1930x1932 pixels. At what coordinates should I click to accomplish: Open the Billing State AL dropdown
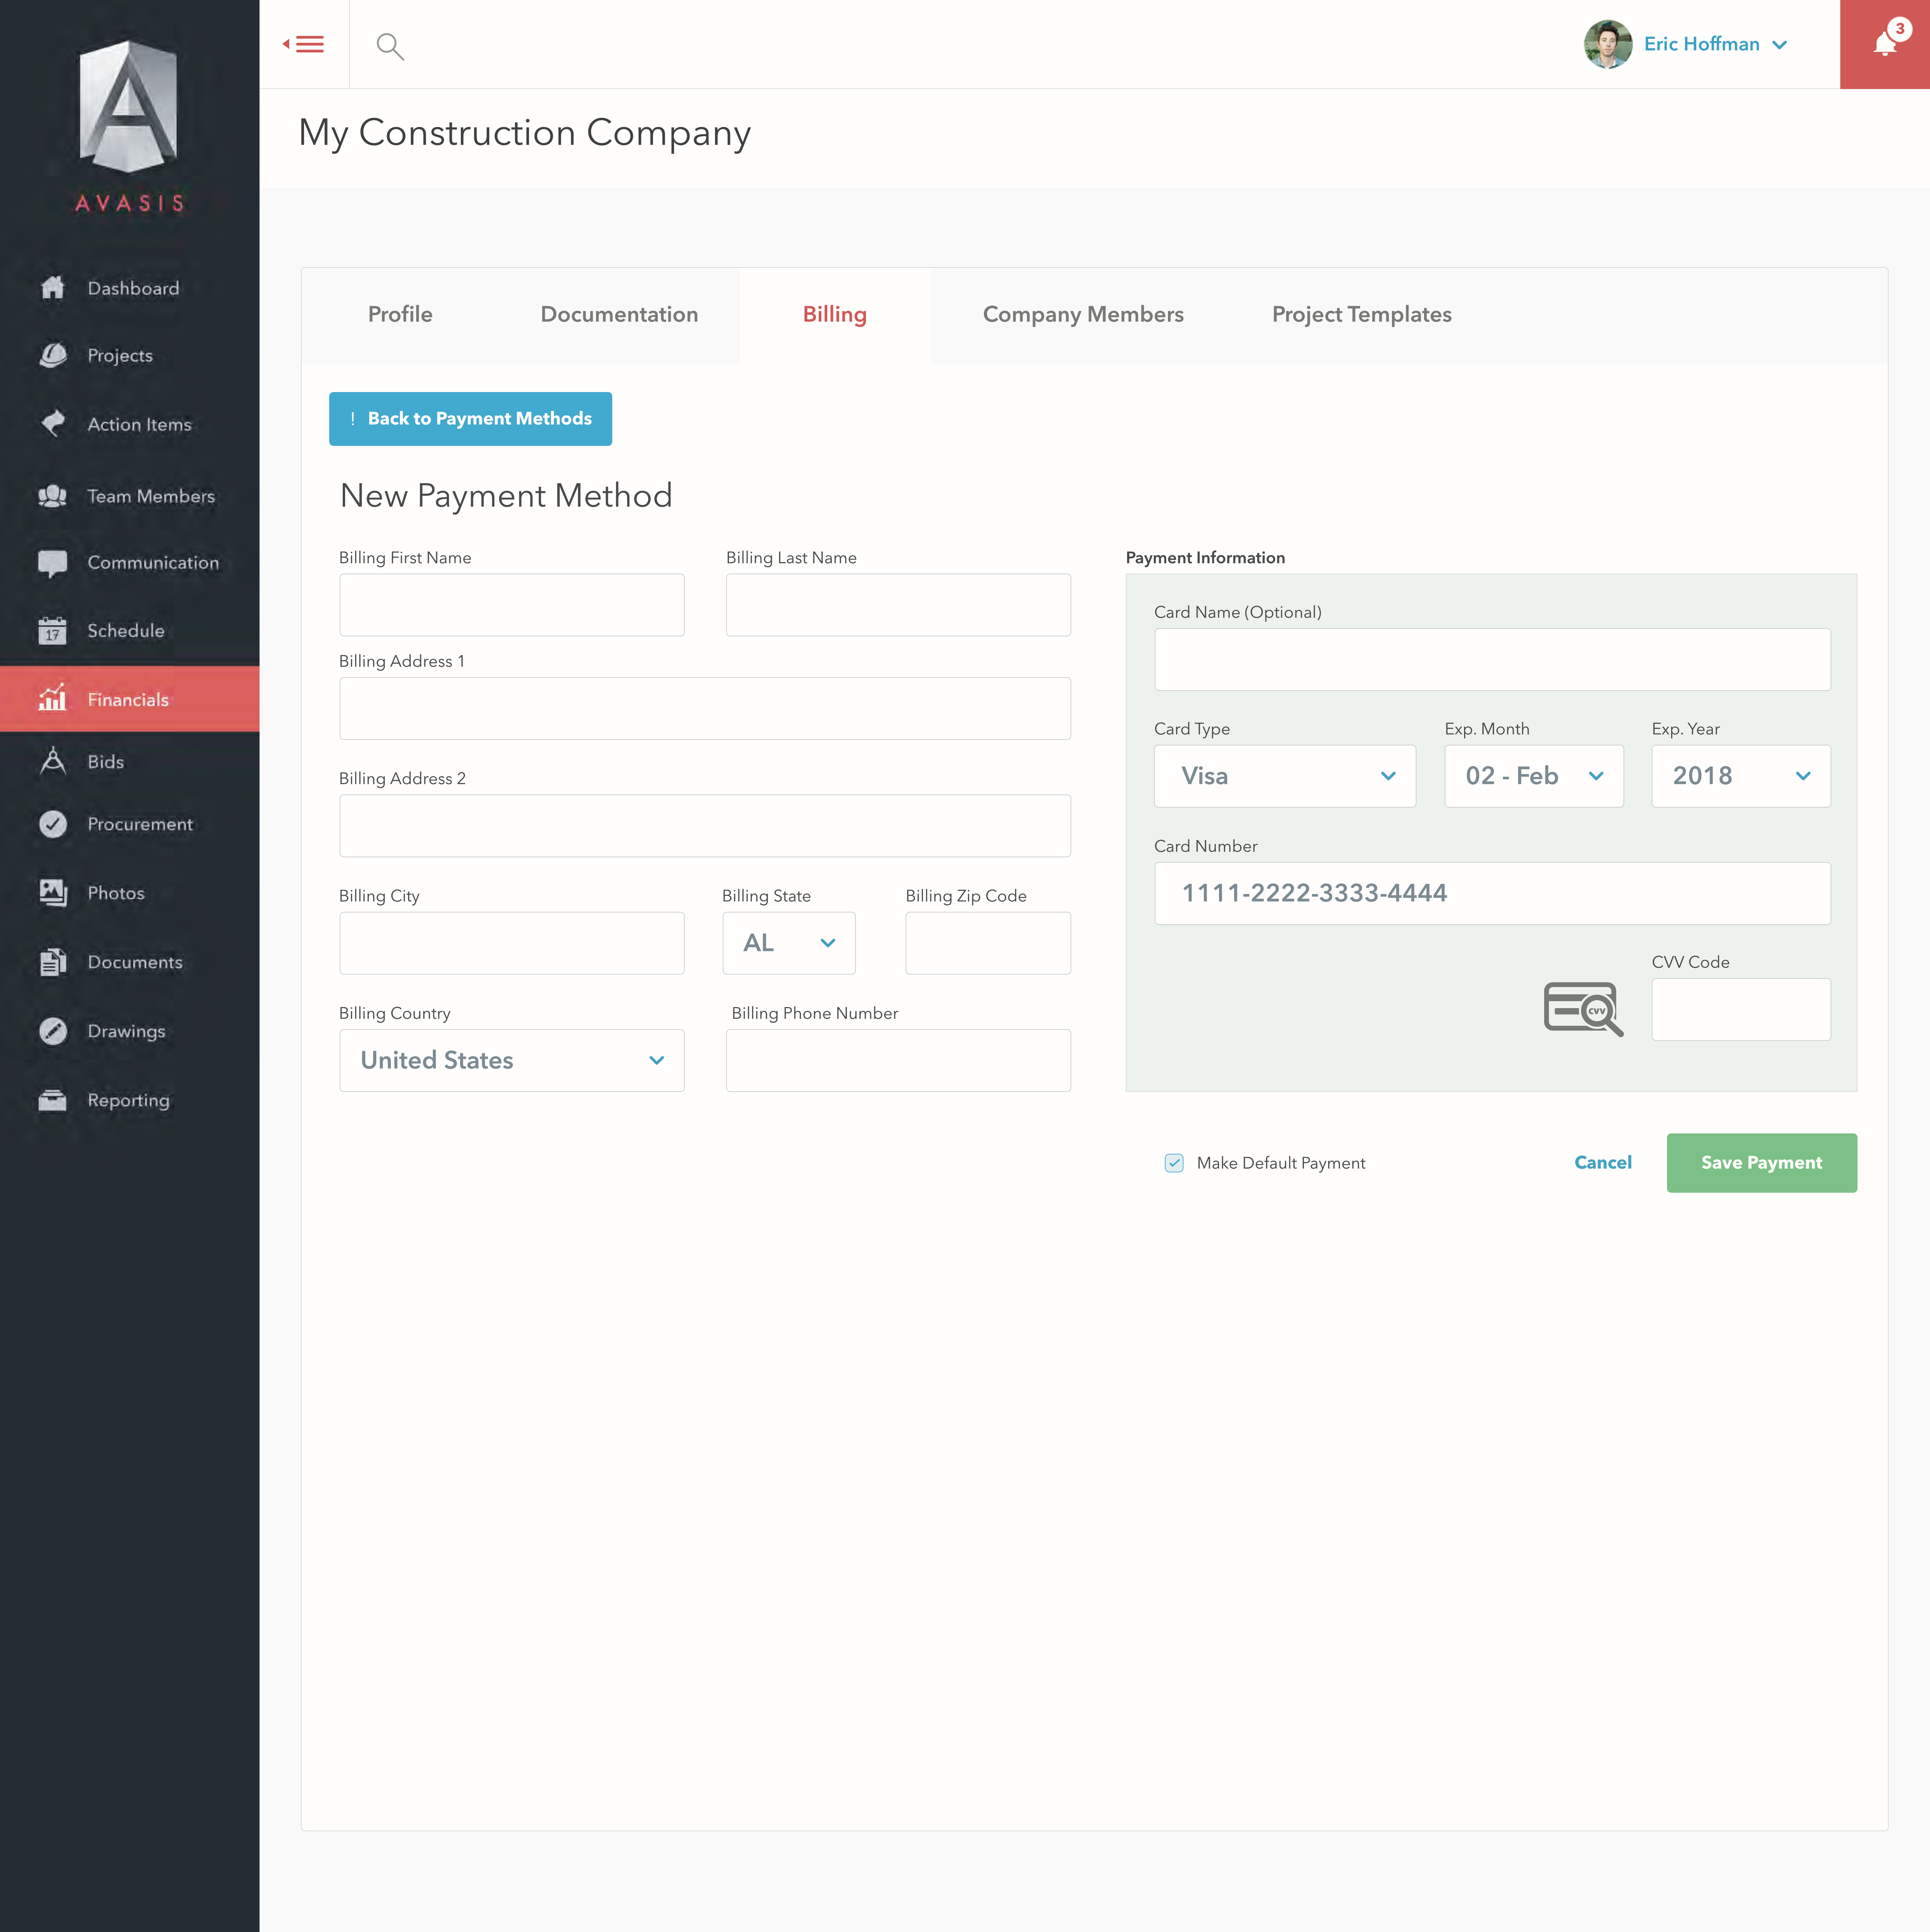[x=789, y=943]
